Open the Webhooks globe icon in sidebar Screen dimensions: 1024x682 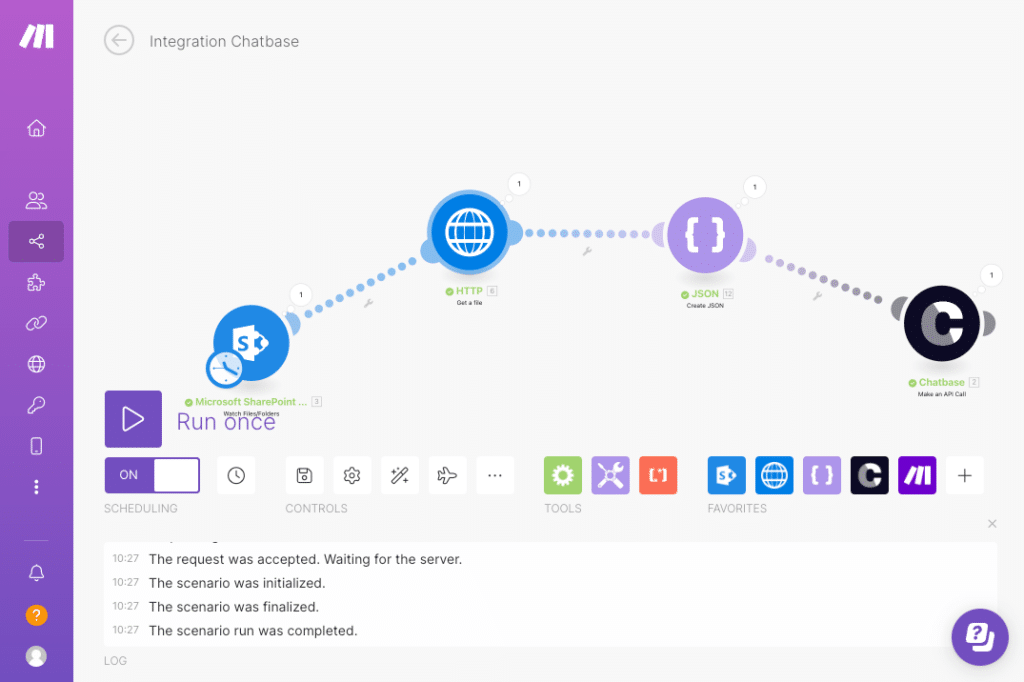click(36, 364)
